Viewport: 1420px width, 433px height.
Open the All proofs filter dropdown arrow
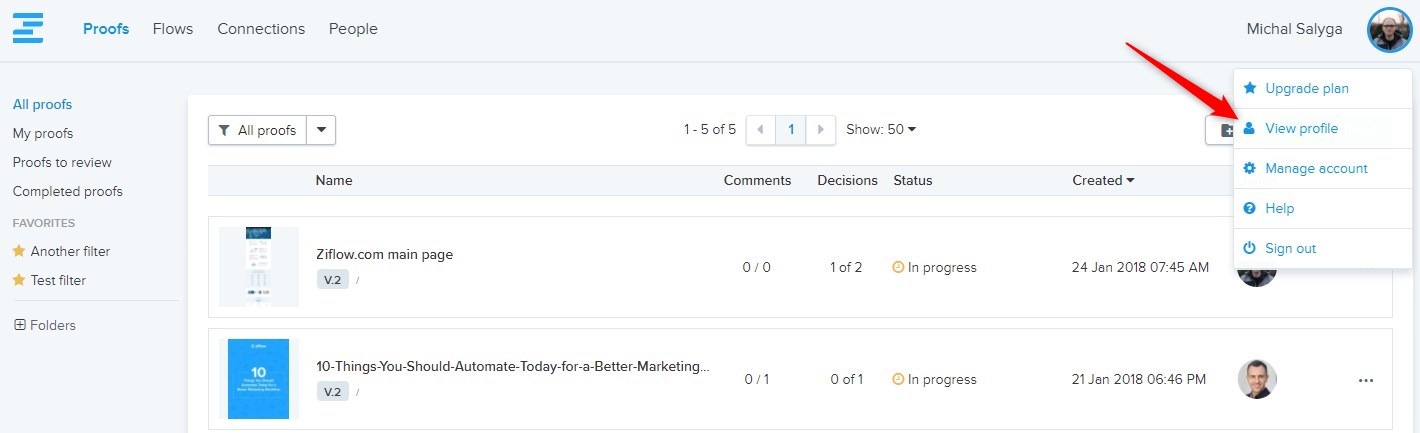(321, 130)
